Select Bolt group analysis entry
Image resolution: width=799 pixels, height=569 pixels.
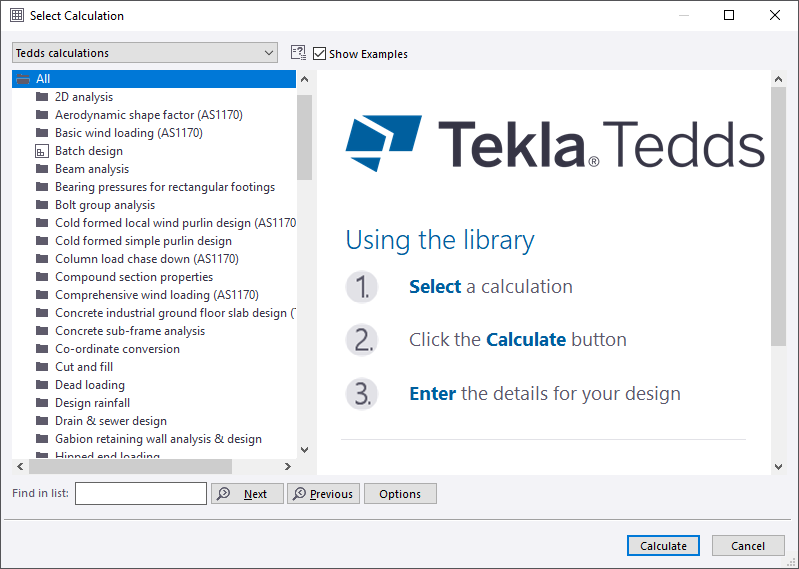pyautogui.click(x=105, y=205)
